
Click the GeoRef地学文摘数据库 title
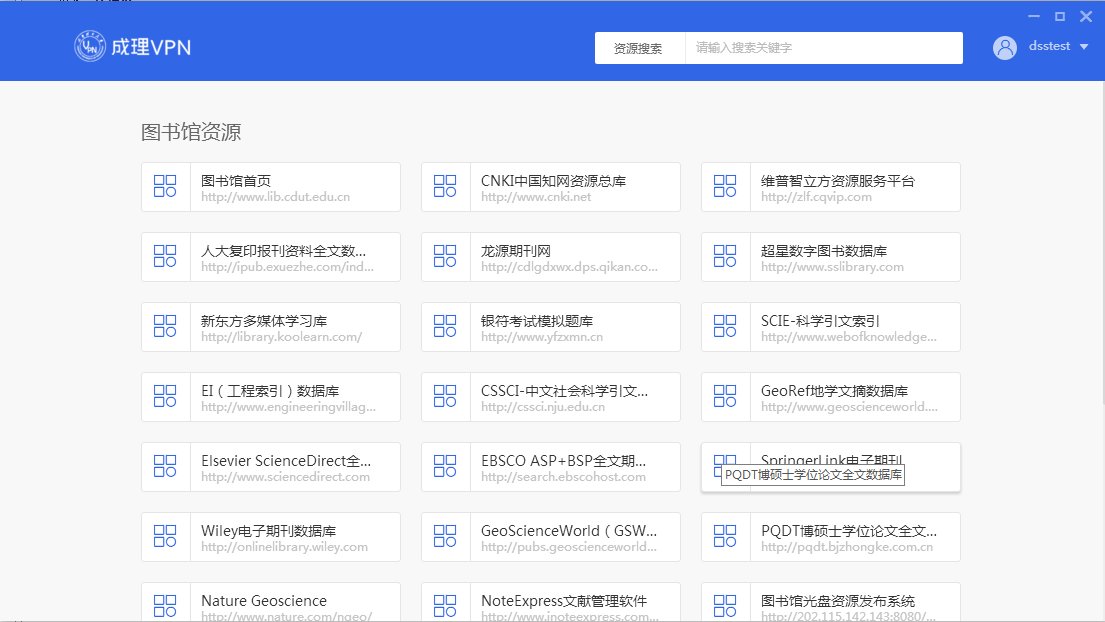834,390
